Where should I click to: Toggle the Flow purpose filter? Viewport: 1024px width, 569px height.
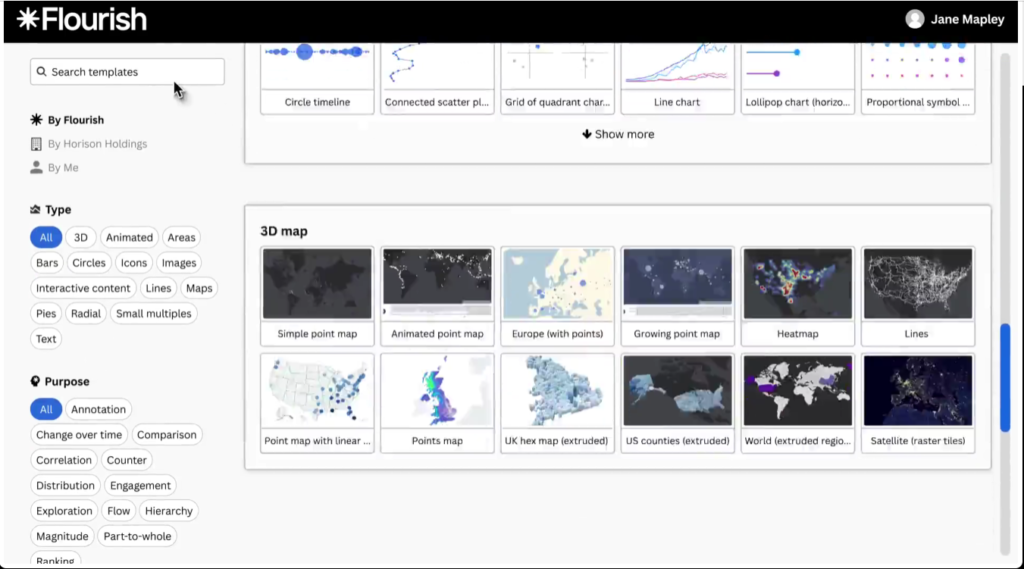click(x=119, y=511)
